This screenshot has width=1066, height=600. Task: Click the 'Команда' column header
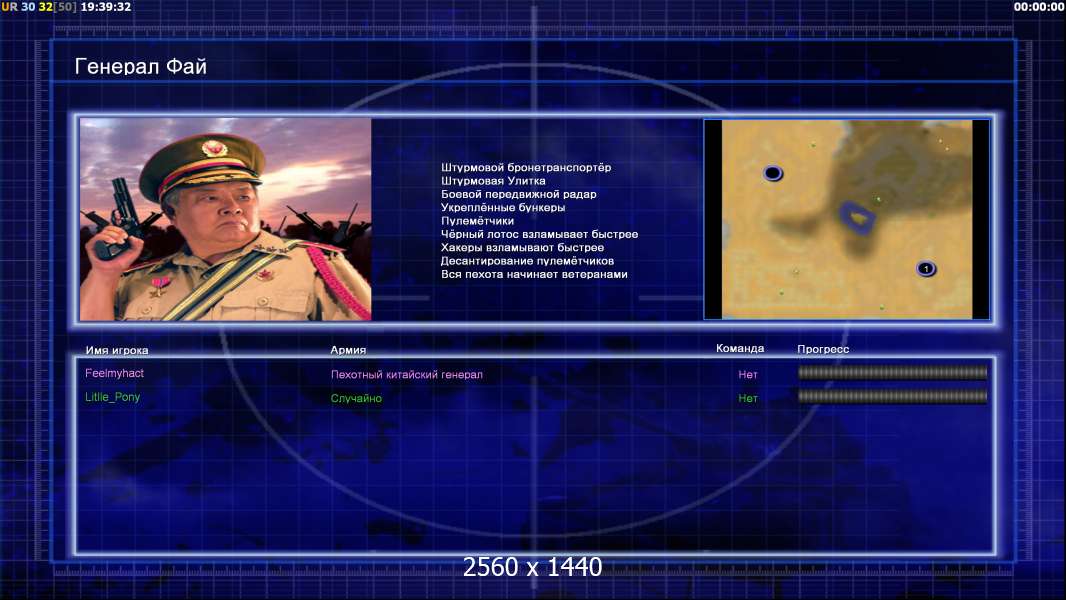[x=740, y=348]
